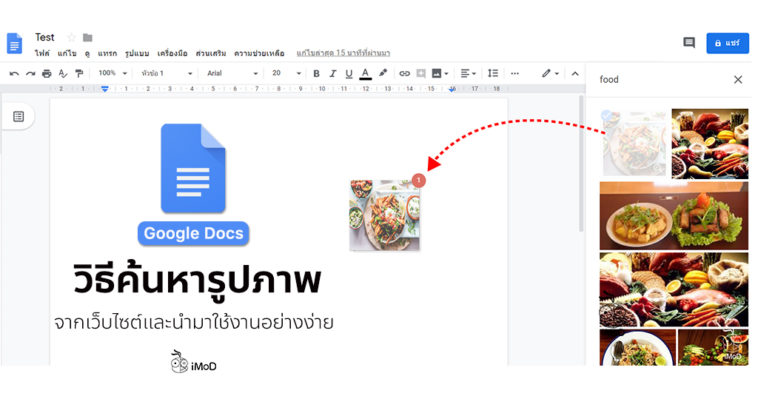Open the text color picker
The height and width of the screenshot is (396, 758).
pos(365,73)
